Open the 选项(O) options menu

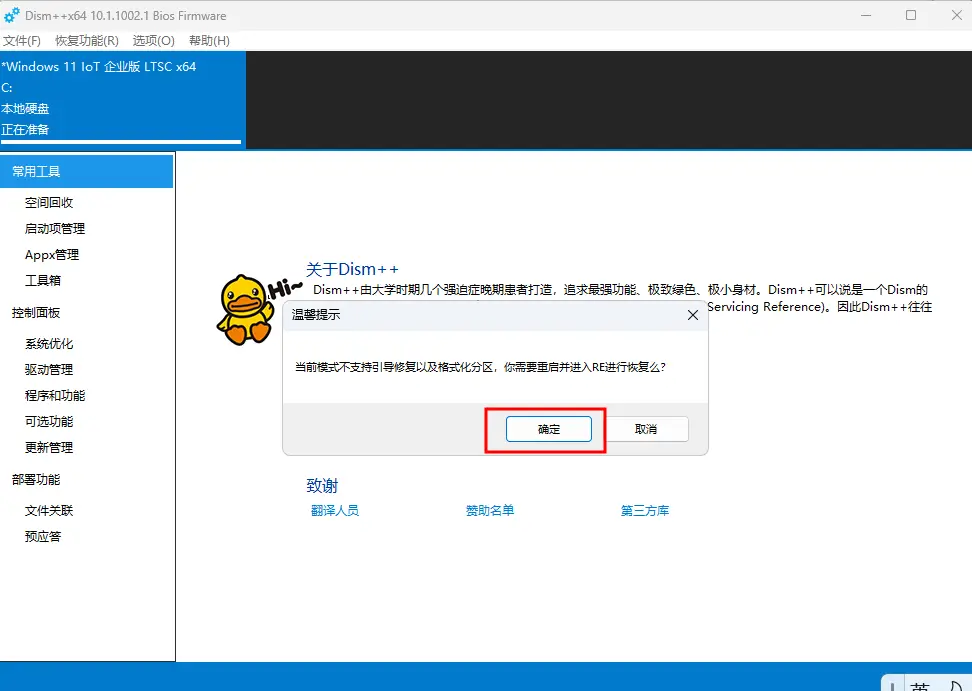coord(152,41)
